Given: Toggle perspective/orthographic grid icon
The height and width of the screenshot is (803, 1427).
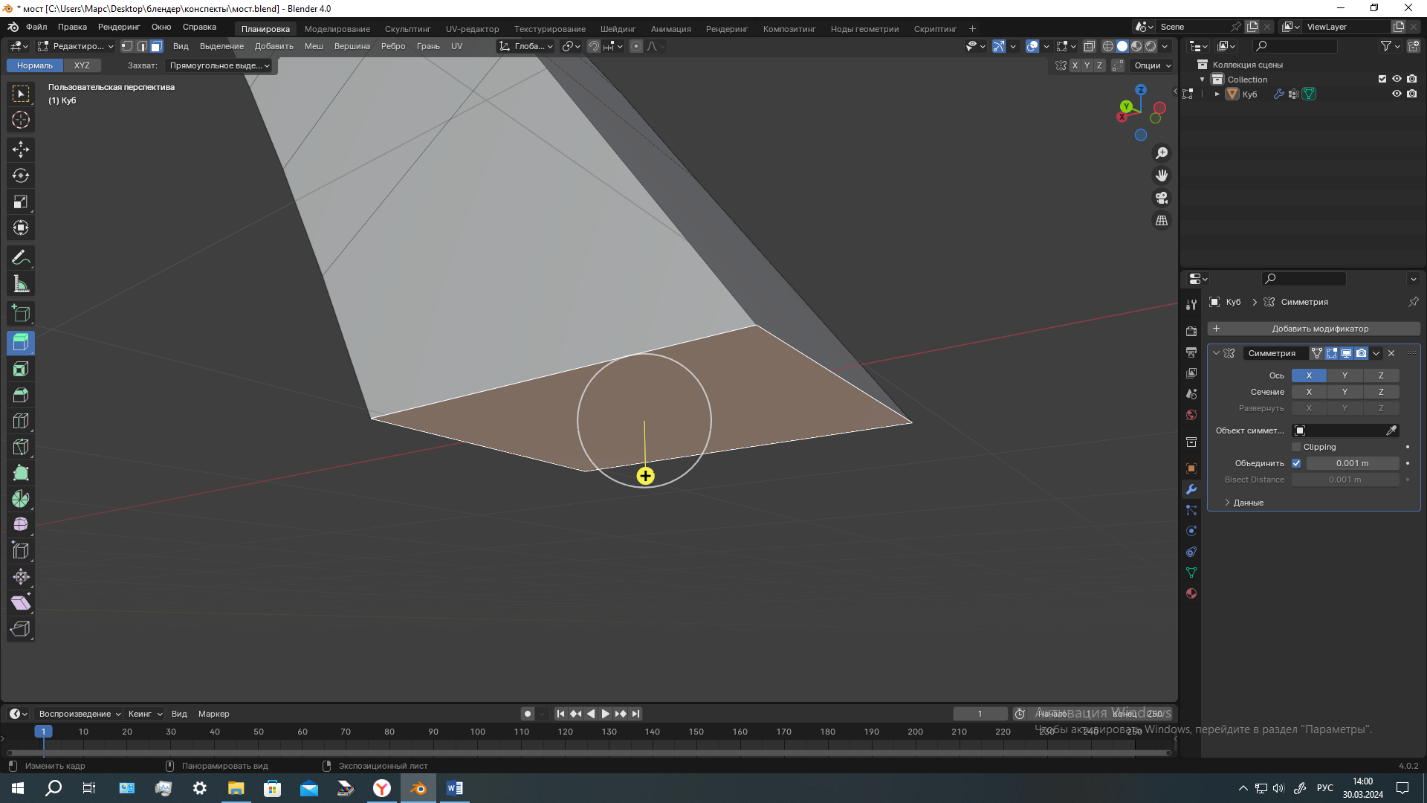Looking at the screenshot, I should point(1161,221).
